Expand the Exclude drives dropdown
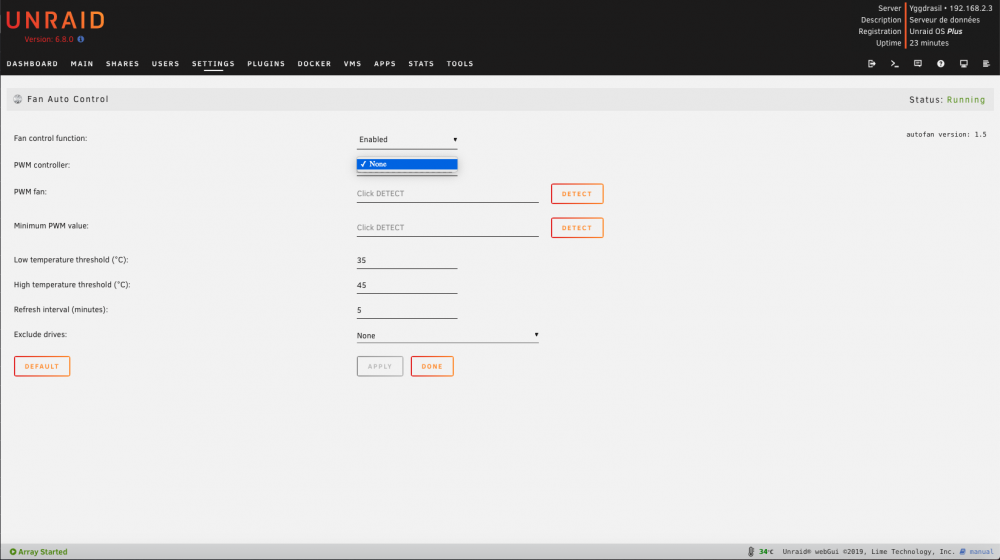The height and width of the screenshot is (560, 1000). 447,335
